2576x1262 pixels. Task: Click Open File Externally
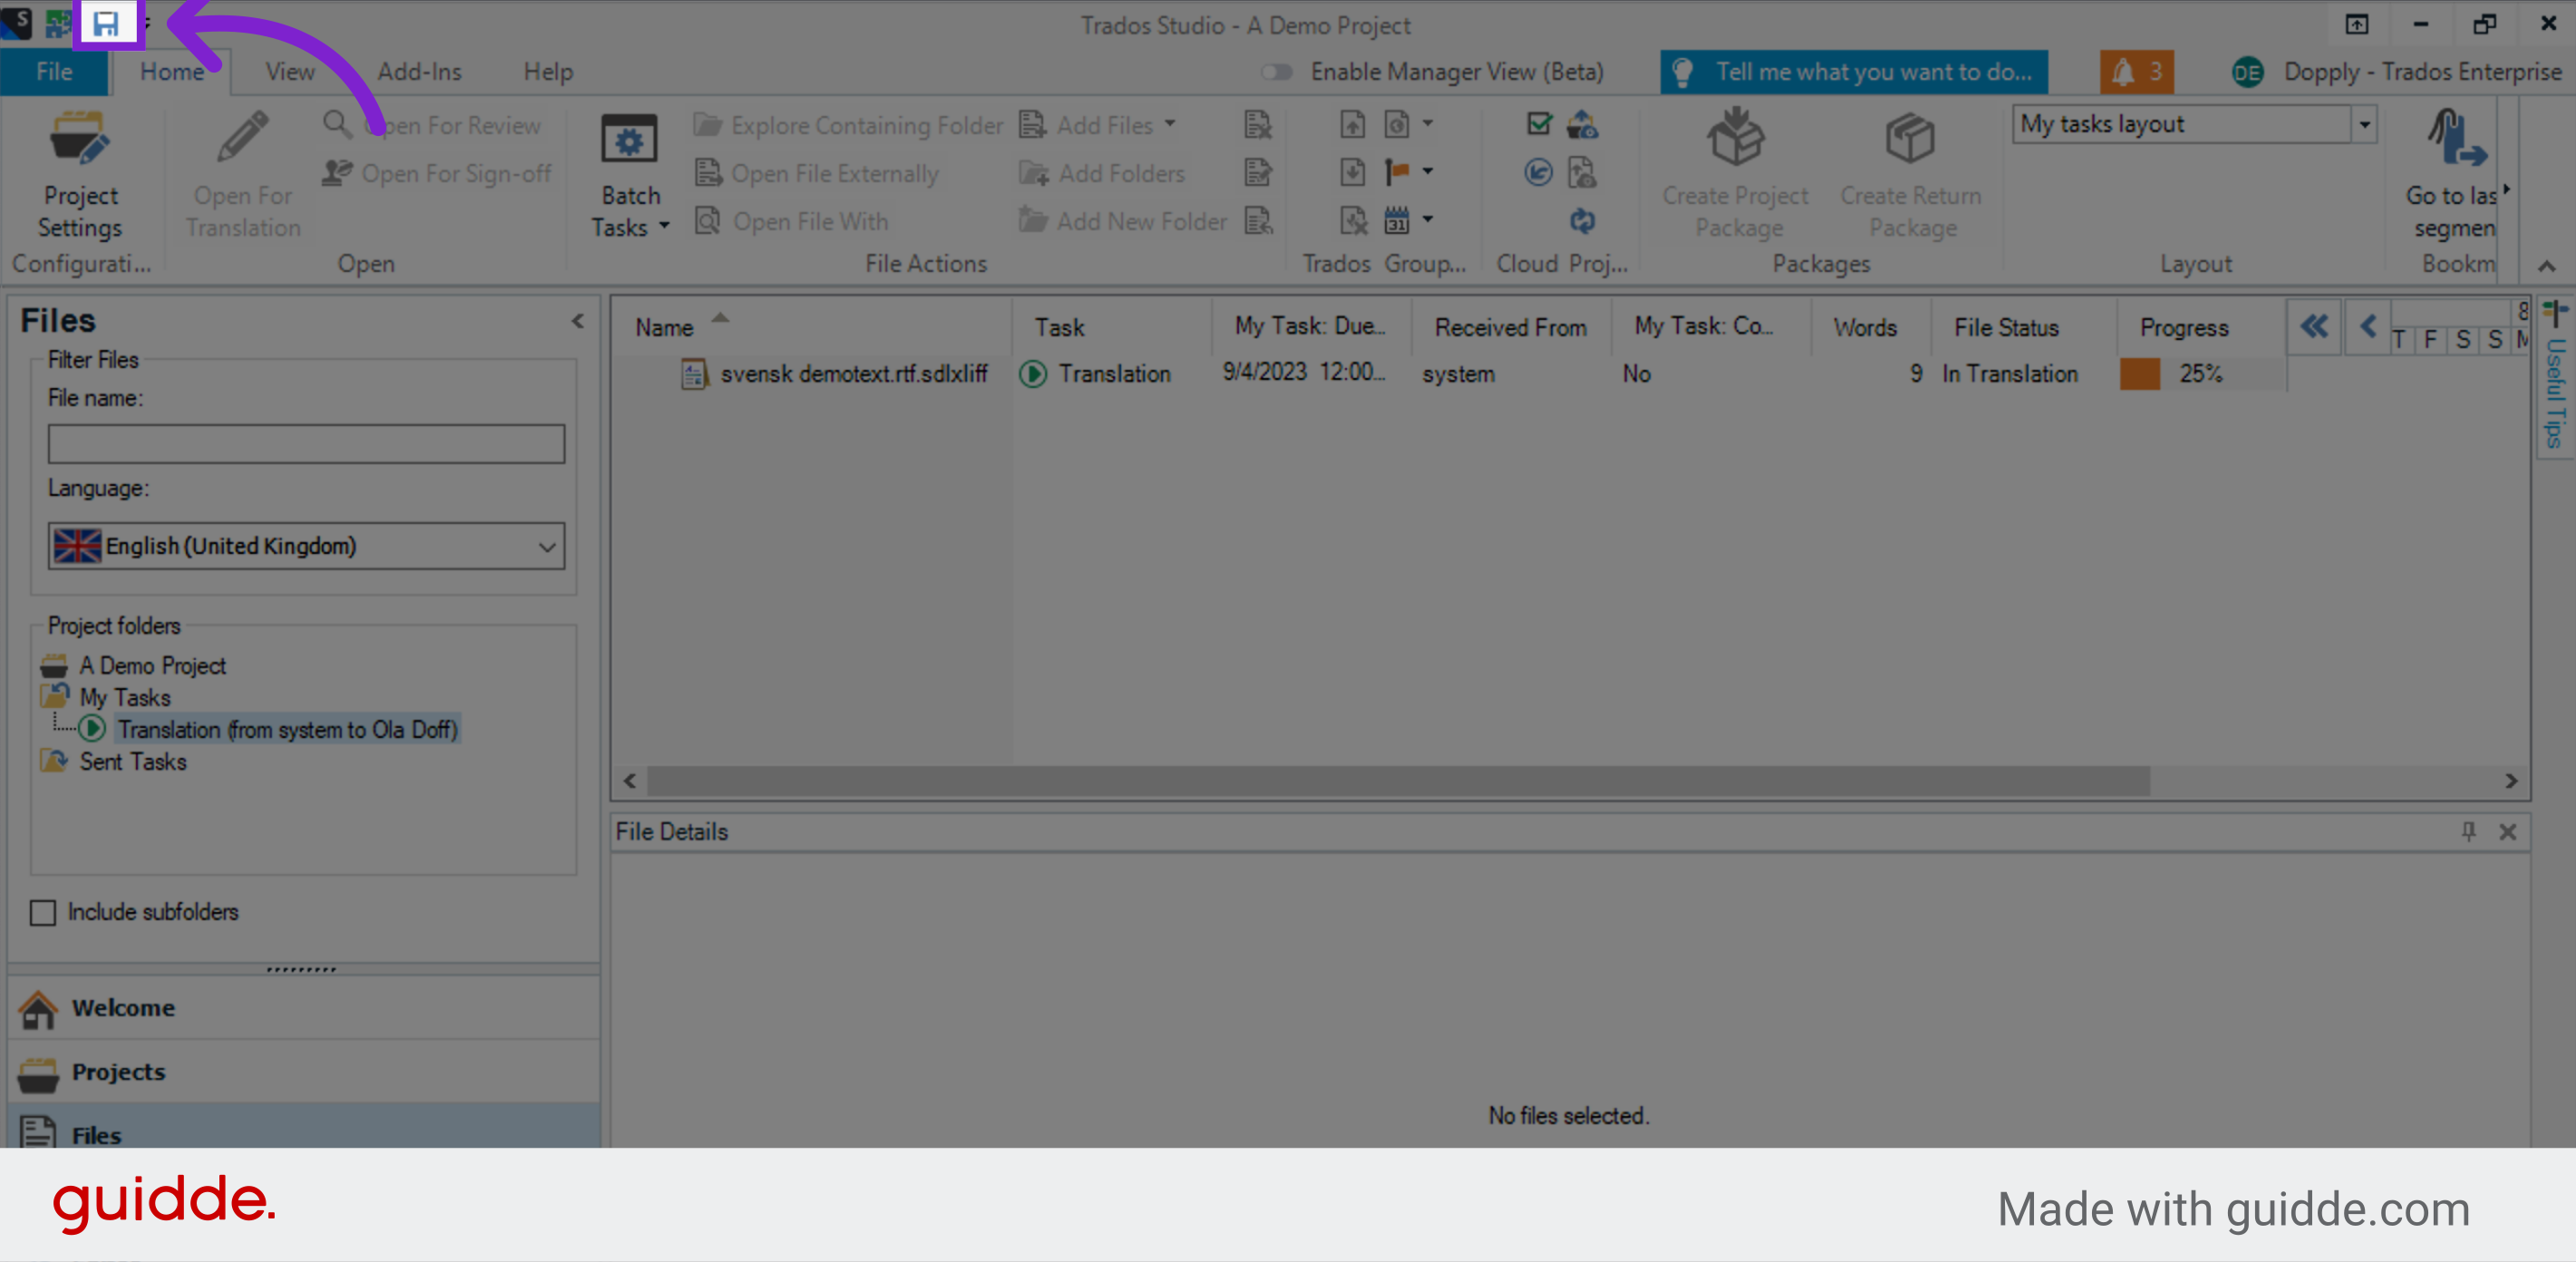[x=817, y=173]
